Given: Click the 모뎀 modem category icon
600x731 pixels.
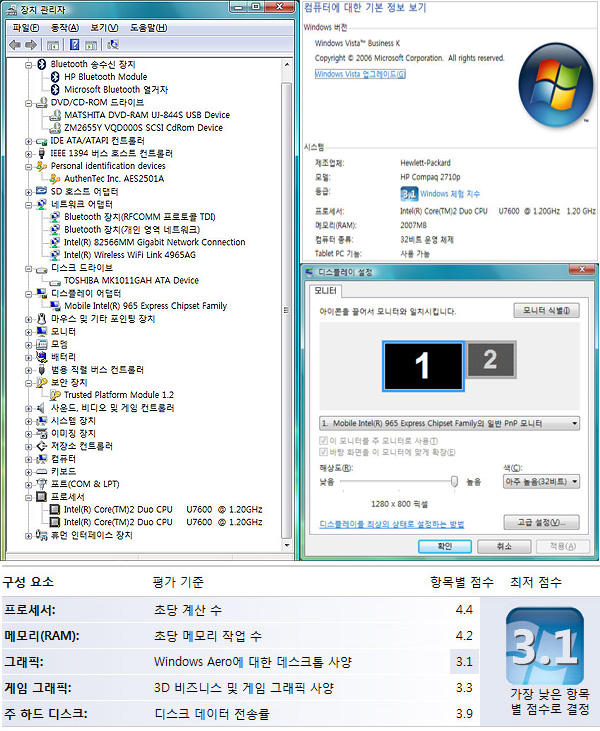Looking at the screenshot, I should (x=41, y=344).
